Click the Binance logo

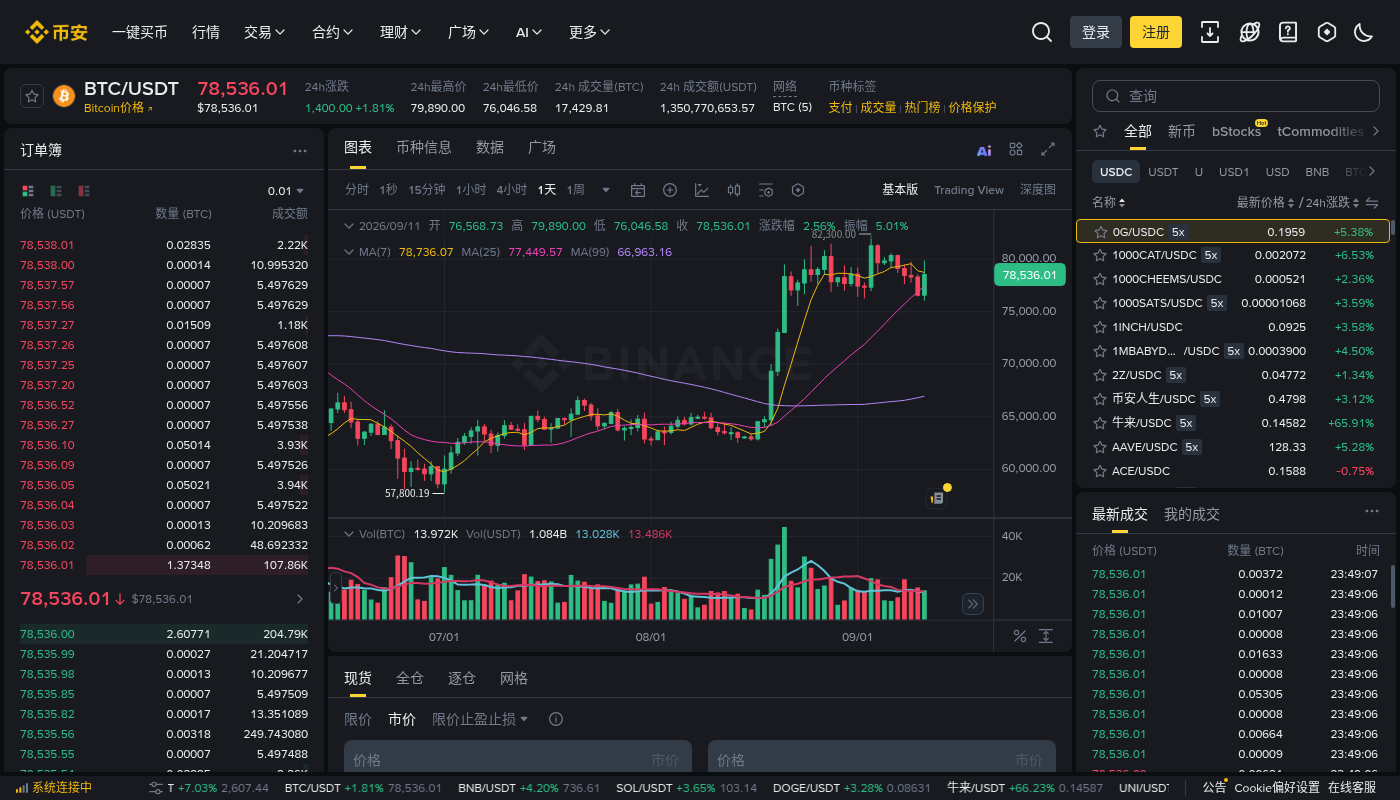[x=57, y=32]
